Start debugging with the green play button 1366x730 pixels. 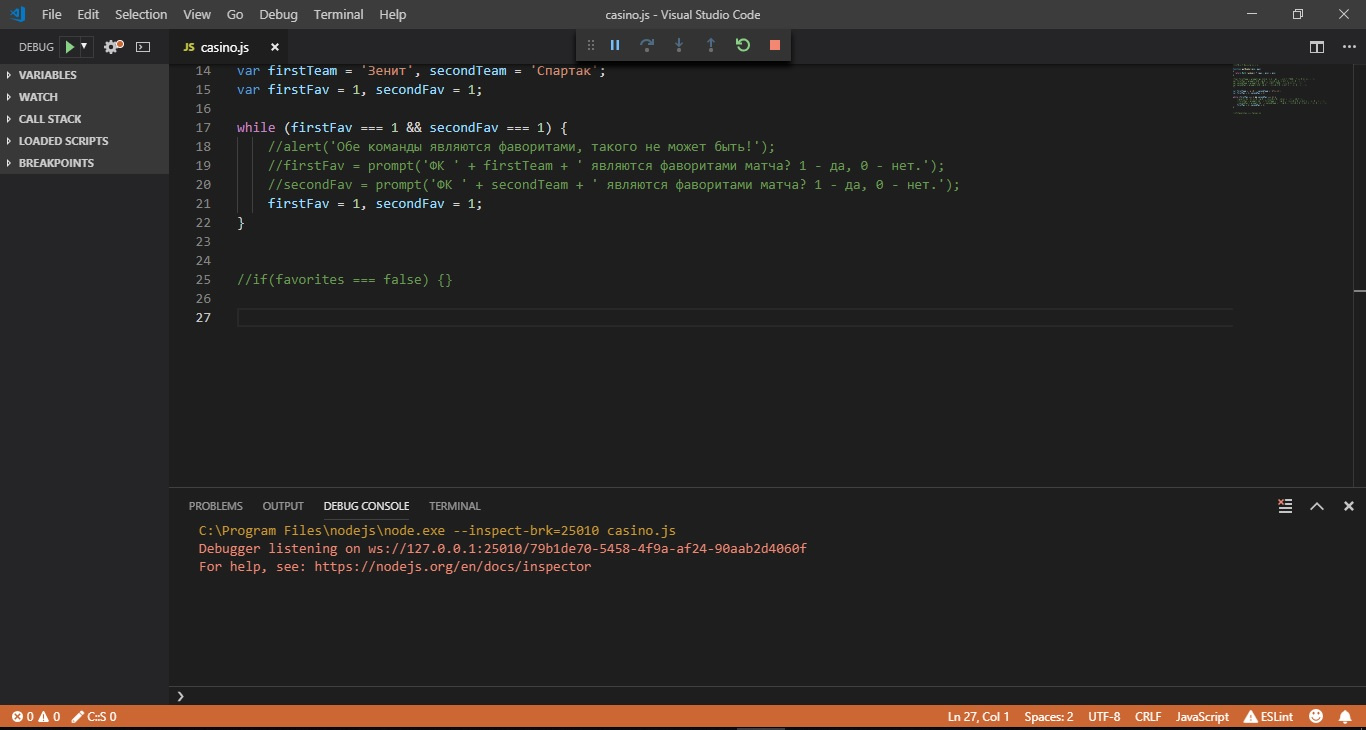69,46
